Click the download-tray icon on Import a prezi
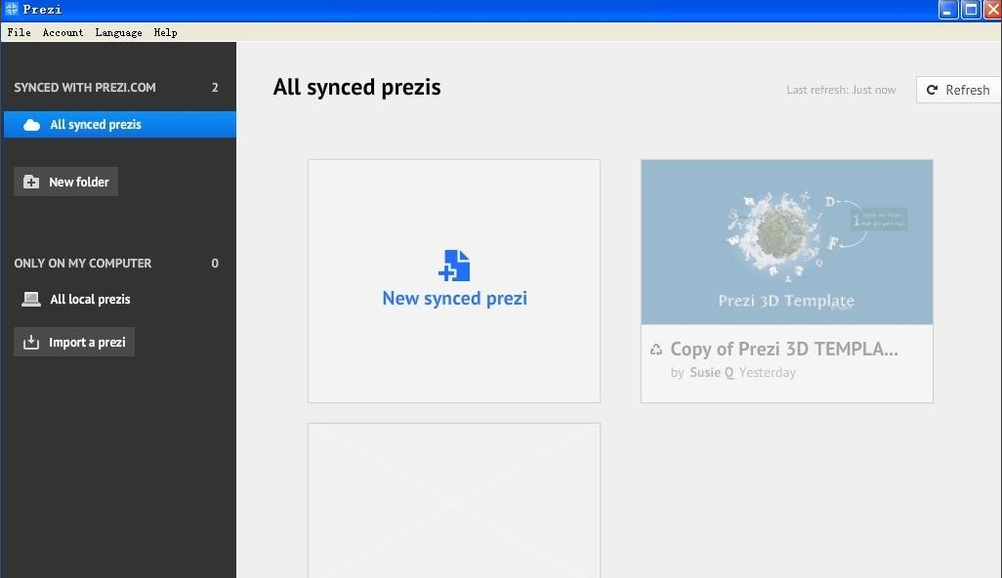The width and height of the screenshot is (1002, 578). click(x=31, y=342)
